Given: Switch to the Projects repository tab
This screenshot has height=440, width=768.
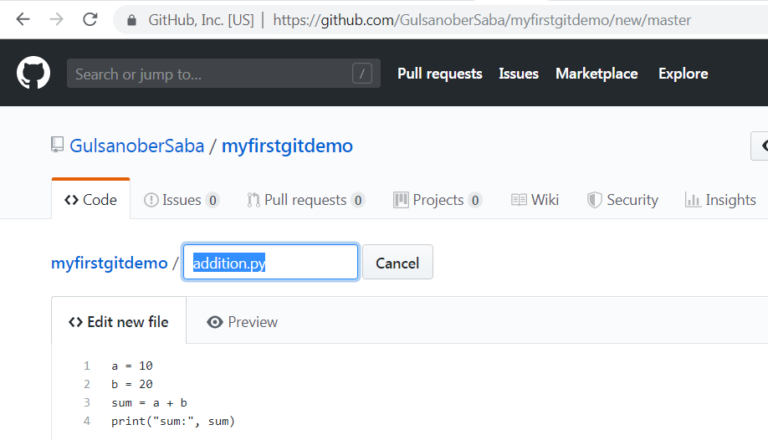Looking at the screenshot, I should pyautogui.click(x=437, y=200).
